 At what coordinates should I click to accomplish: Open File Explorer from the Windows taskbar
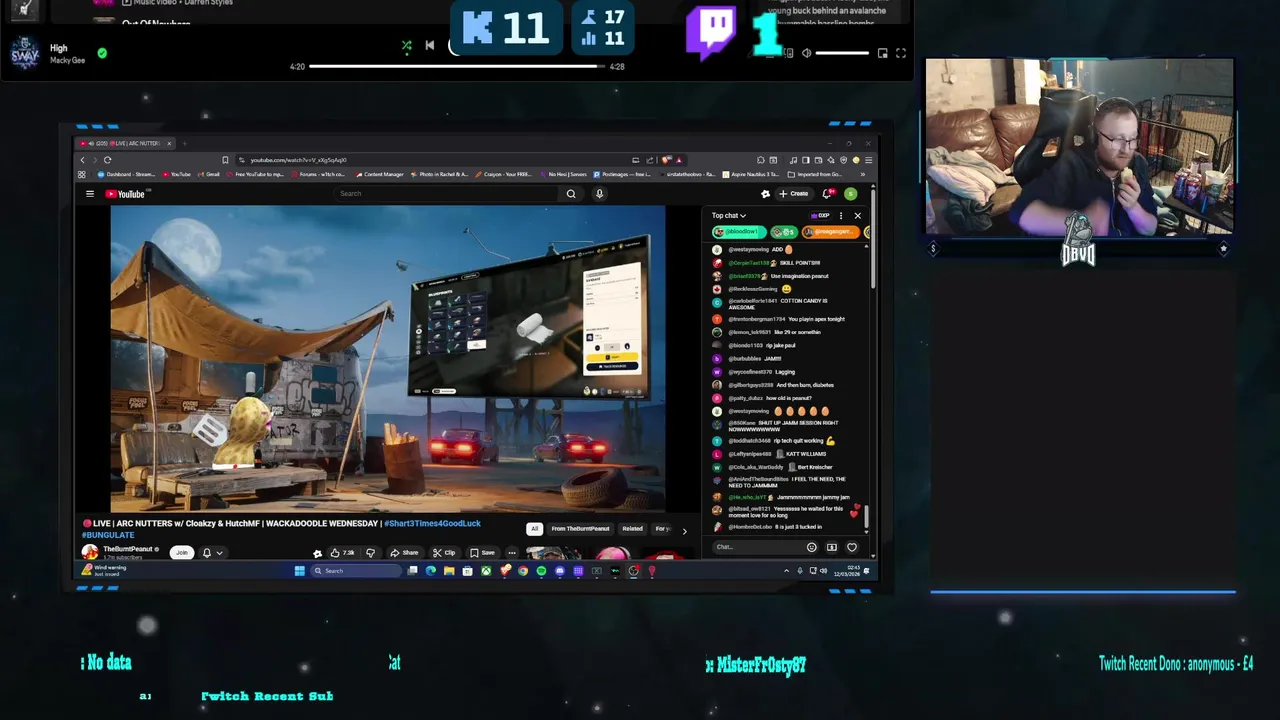tap(449, 571)
